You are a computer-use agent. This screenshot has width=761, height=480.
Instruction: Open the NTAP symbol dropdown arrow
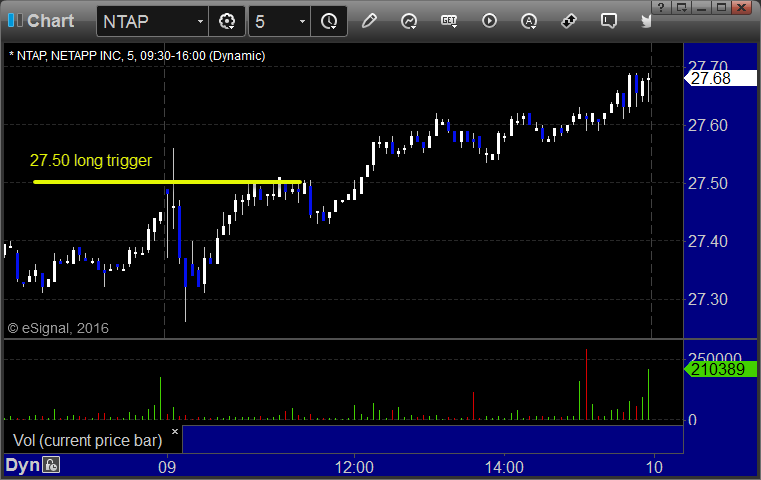[200, 22]
